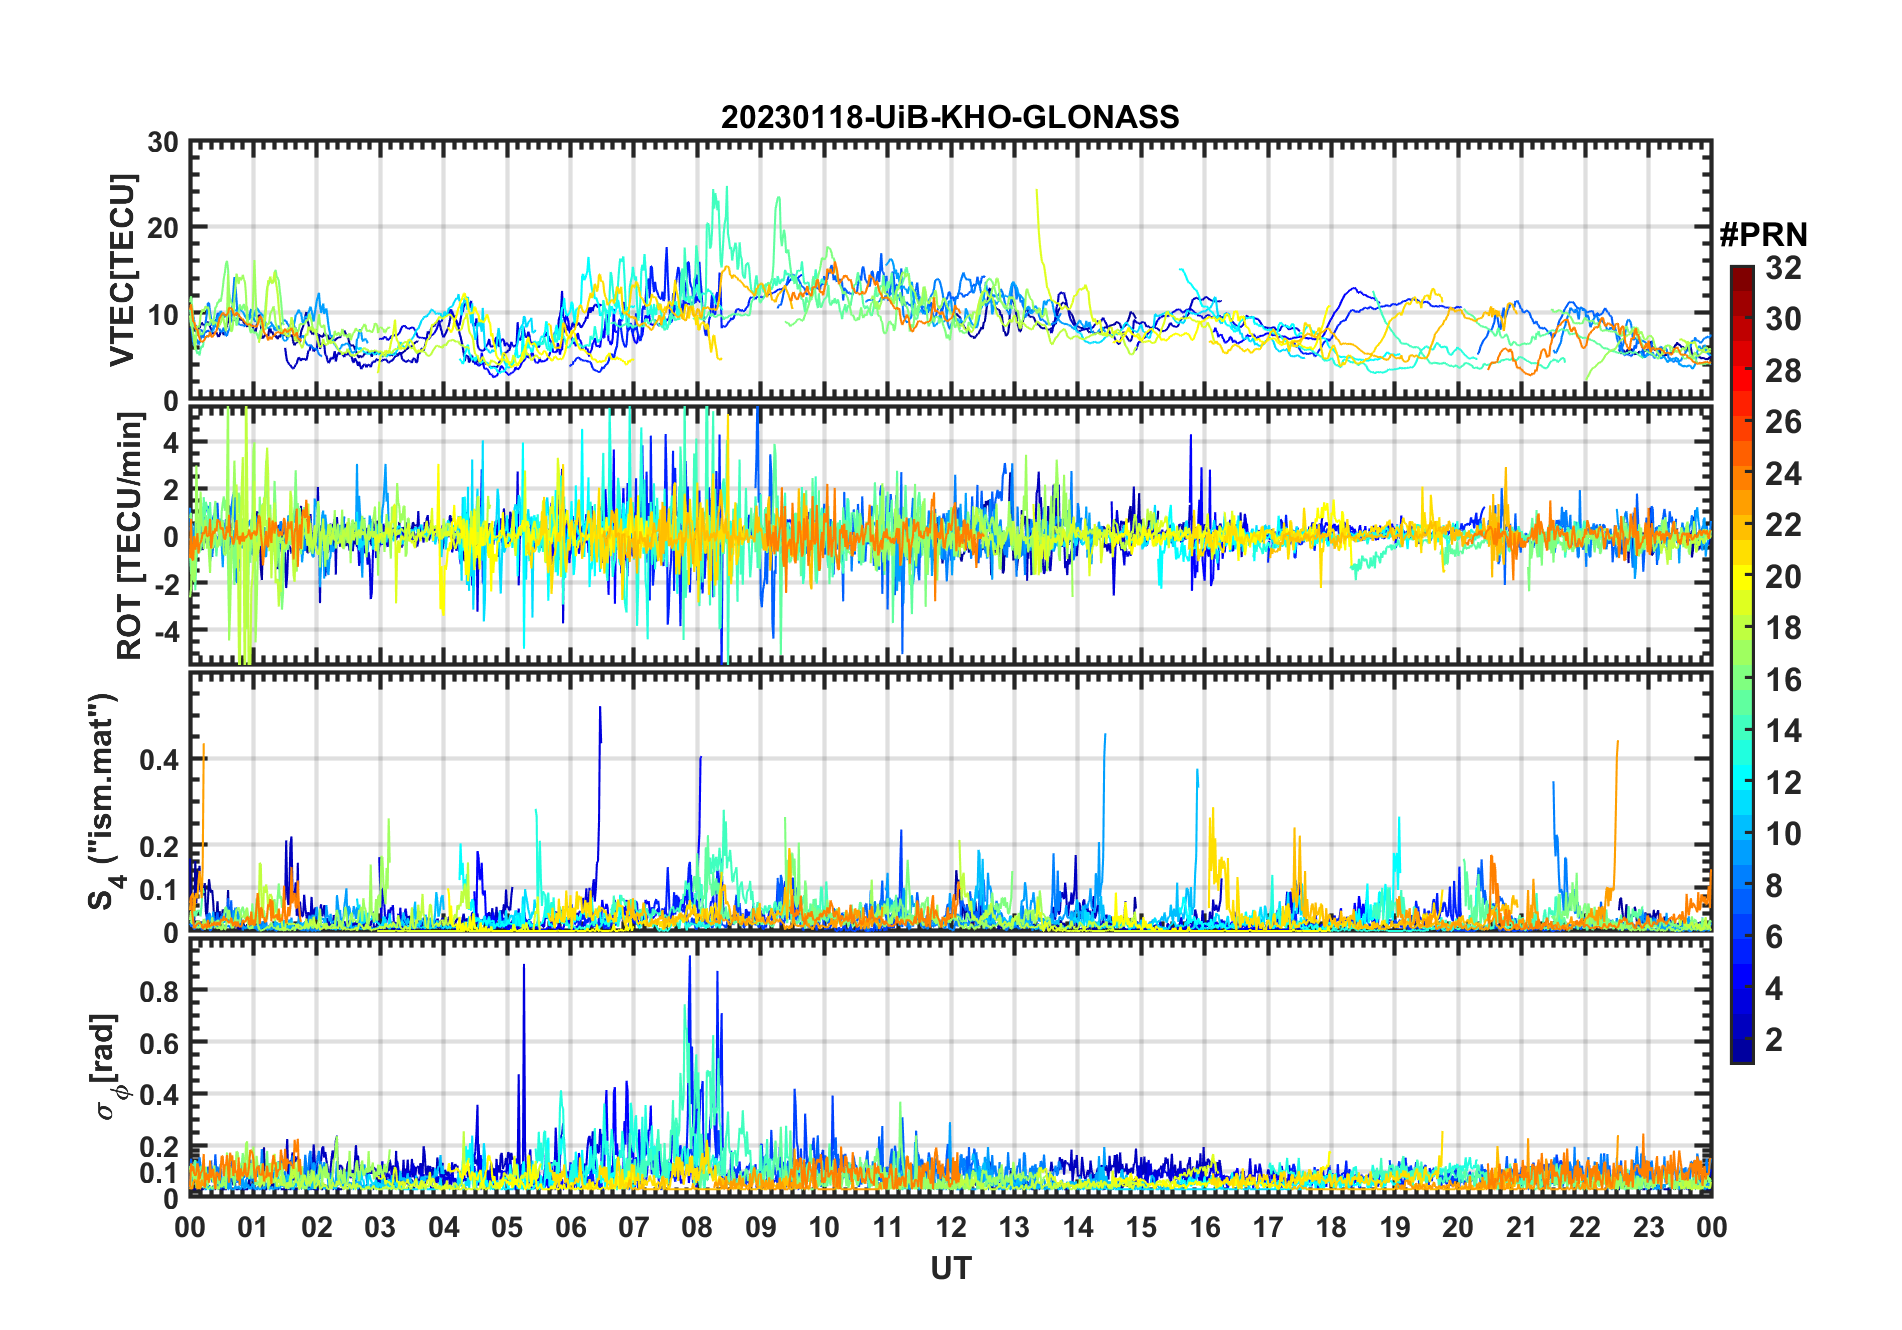Click x-axis hour label 15

point(1141,1227)
